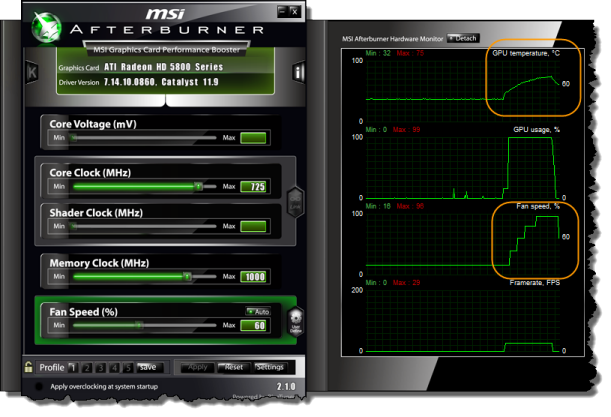
Task: Click the Core Voltage slider track
Action: [x=144, y=138]
